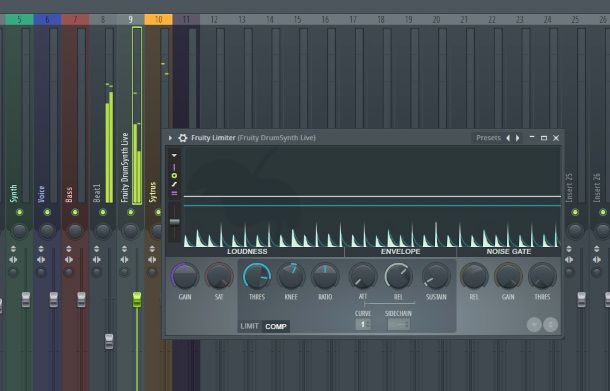The image size is (610, 391).
Task: Click the Synth track volume fader
Action: pyautogui.click(x=26, y=299)
